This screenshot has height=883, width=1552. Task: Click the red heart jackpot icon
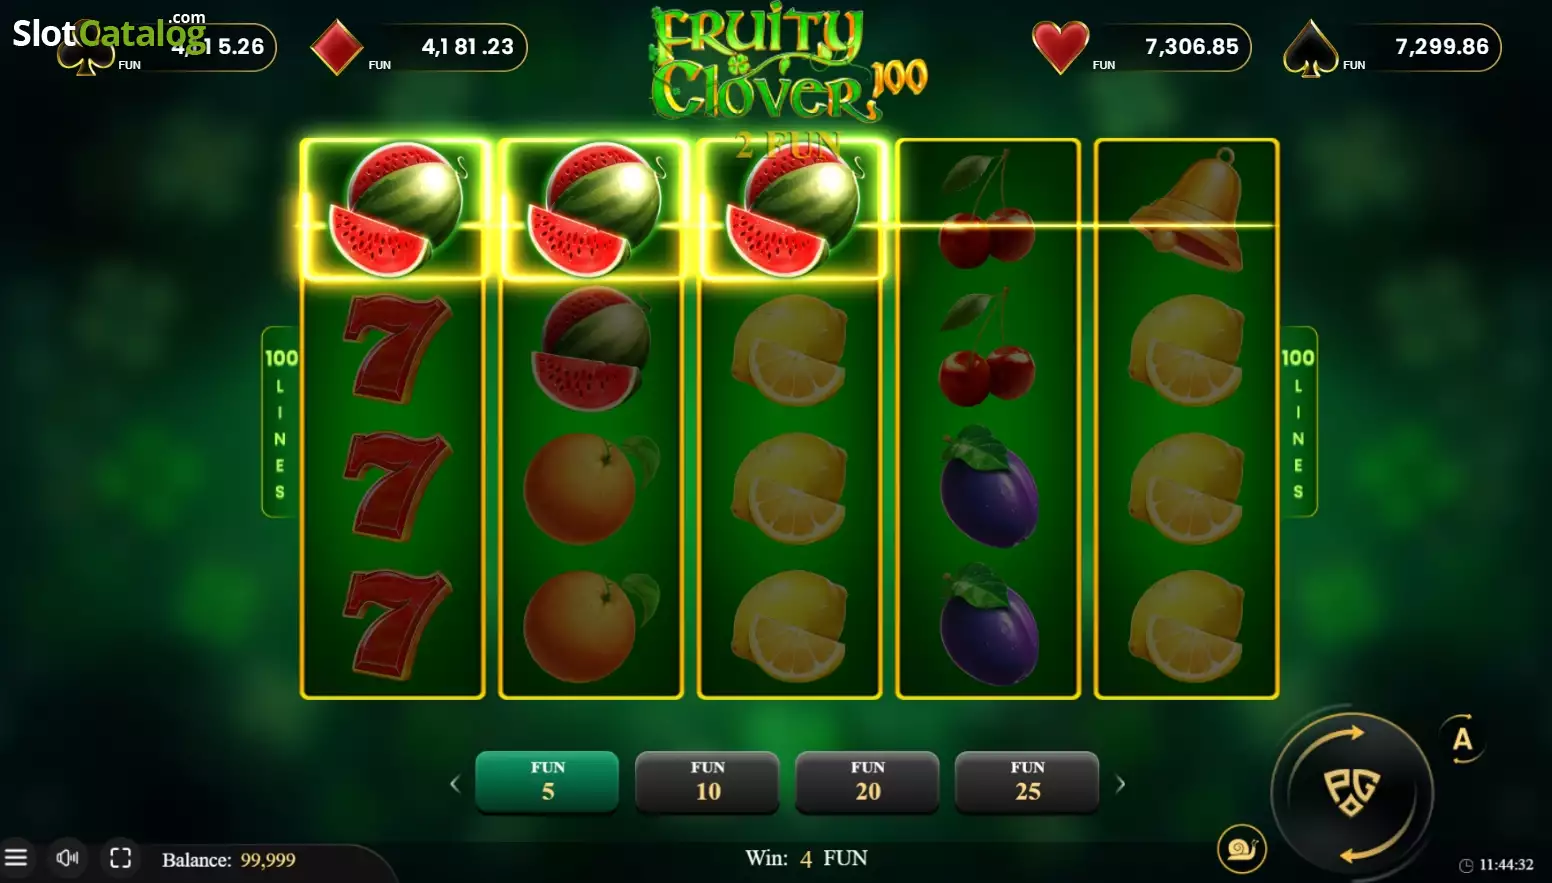(1060, 47)
